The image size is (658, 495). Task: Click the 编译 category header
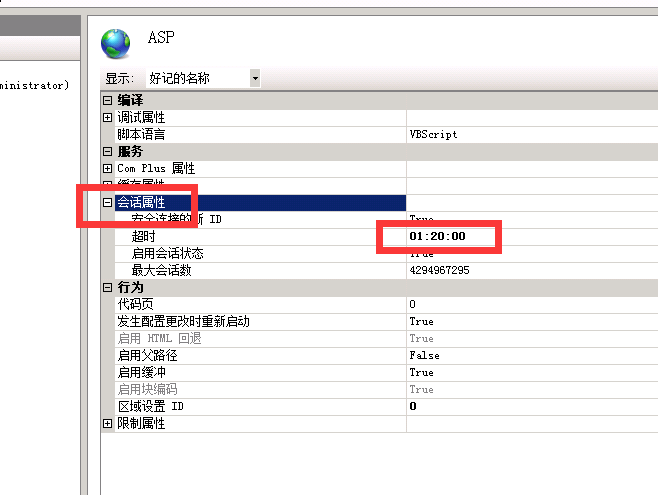coord(130,100)
